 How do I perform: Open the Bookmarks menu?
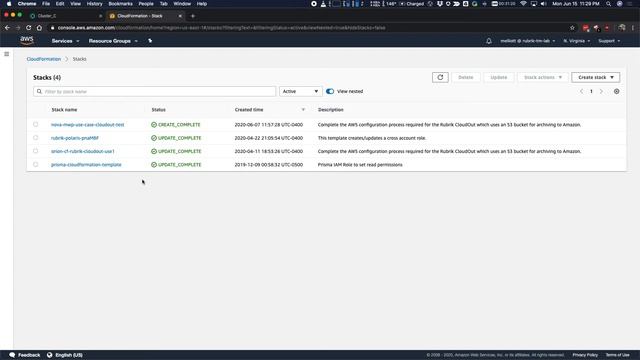tap(120, 4)
